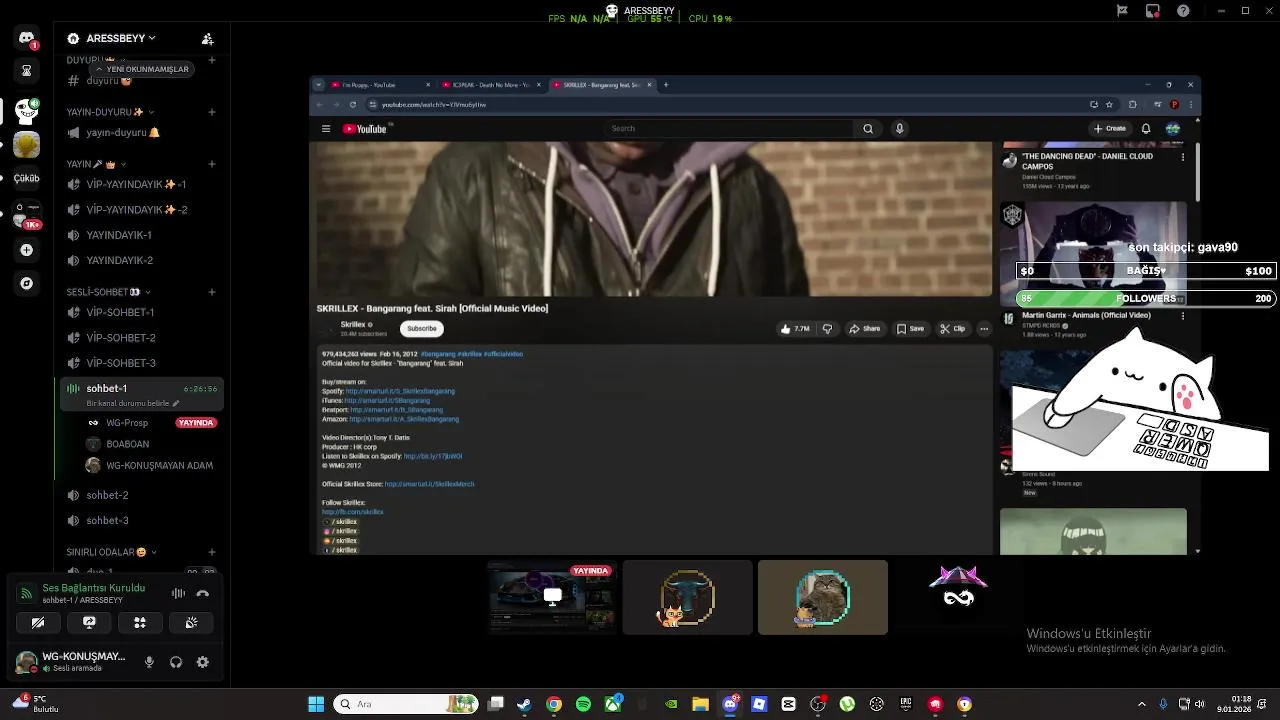Open Discord user settings gear
Viewport: 1280px width, 720px height.
pyautogui.click(x=203, y=662)
